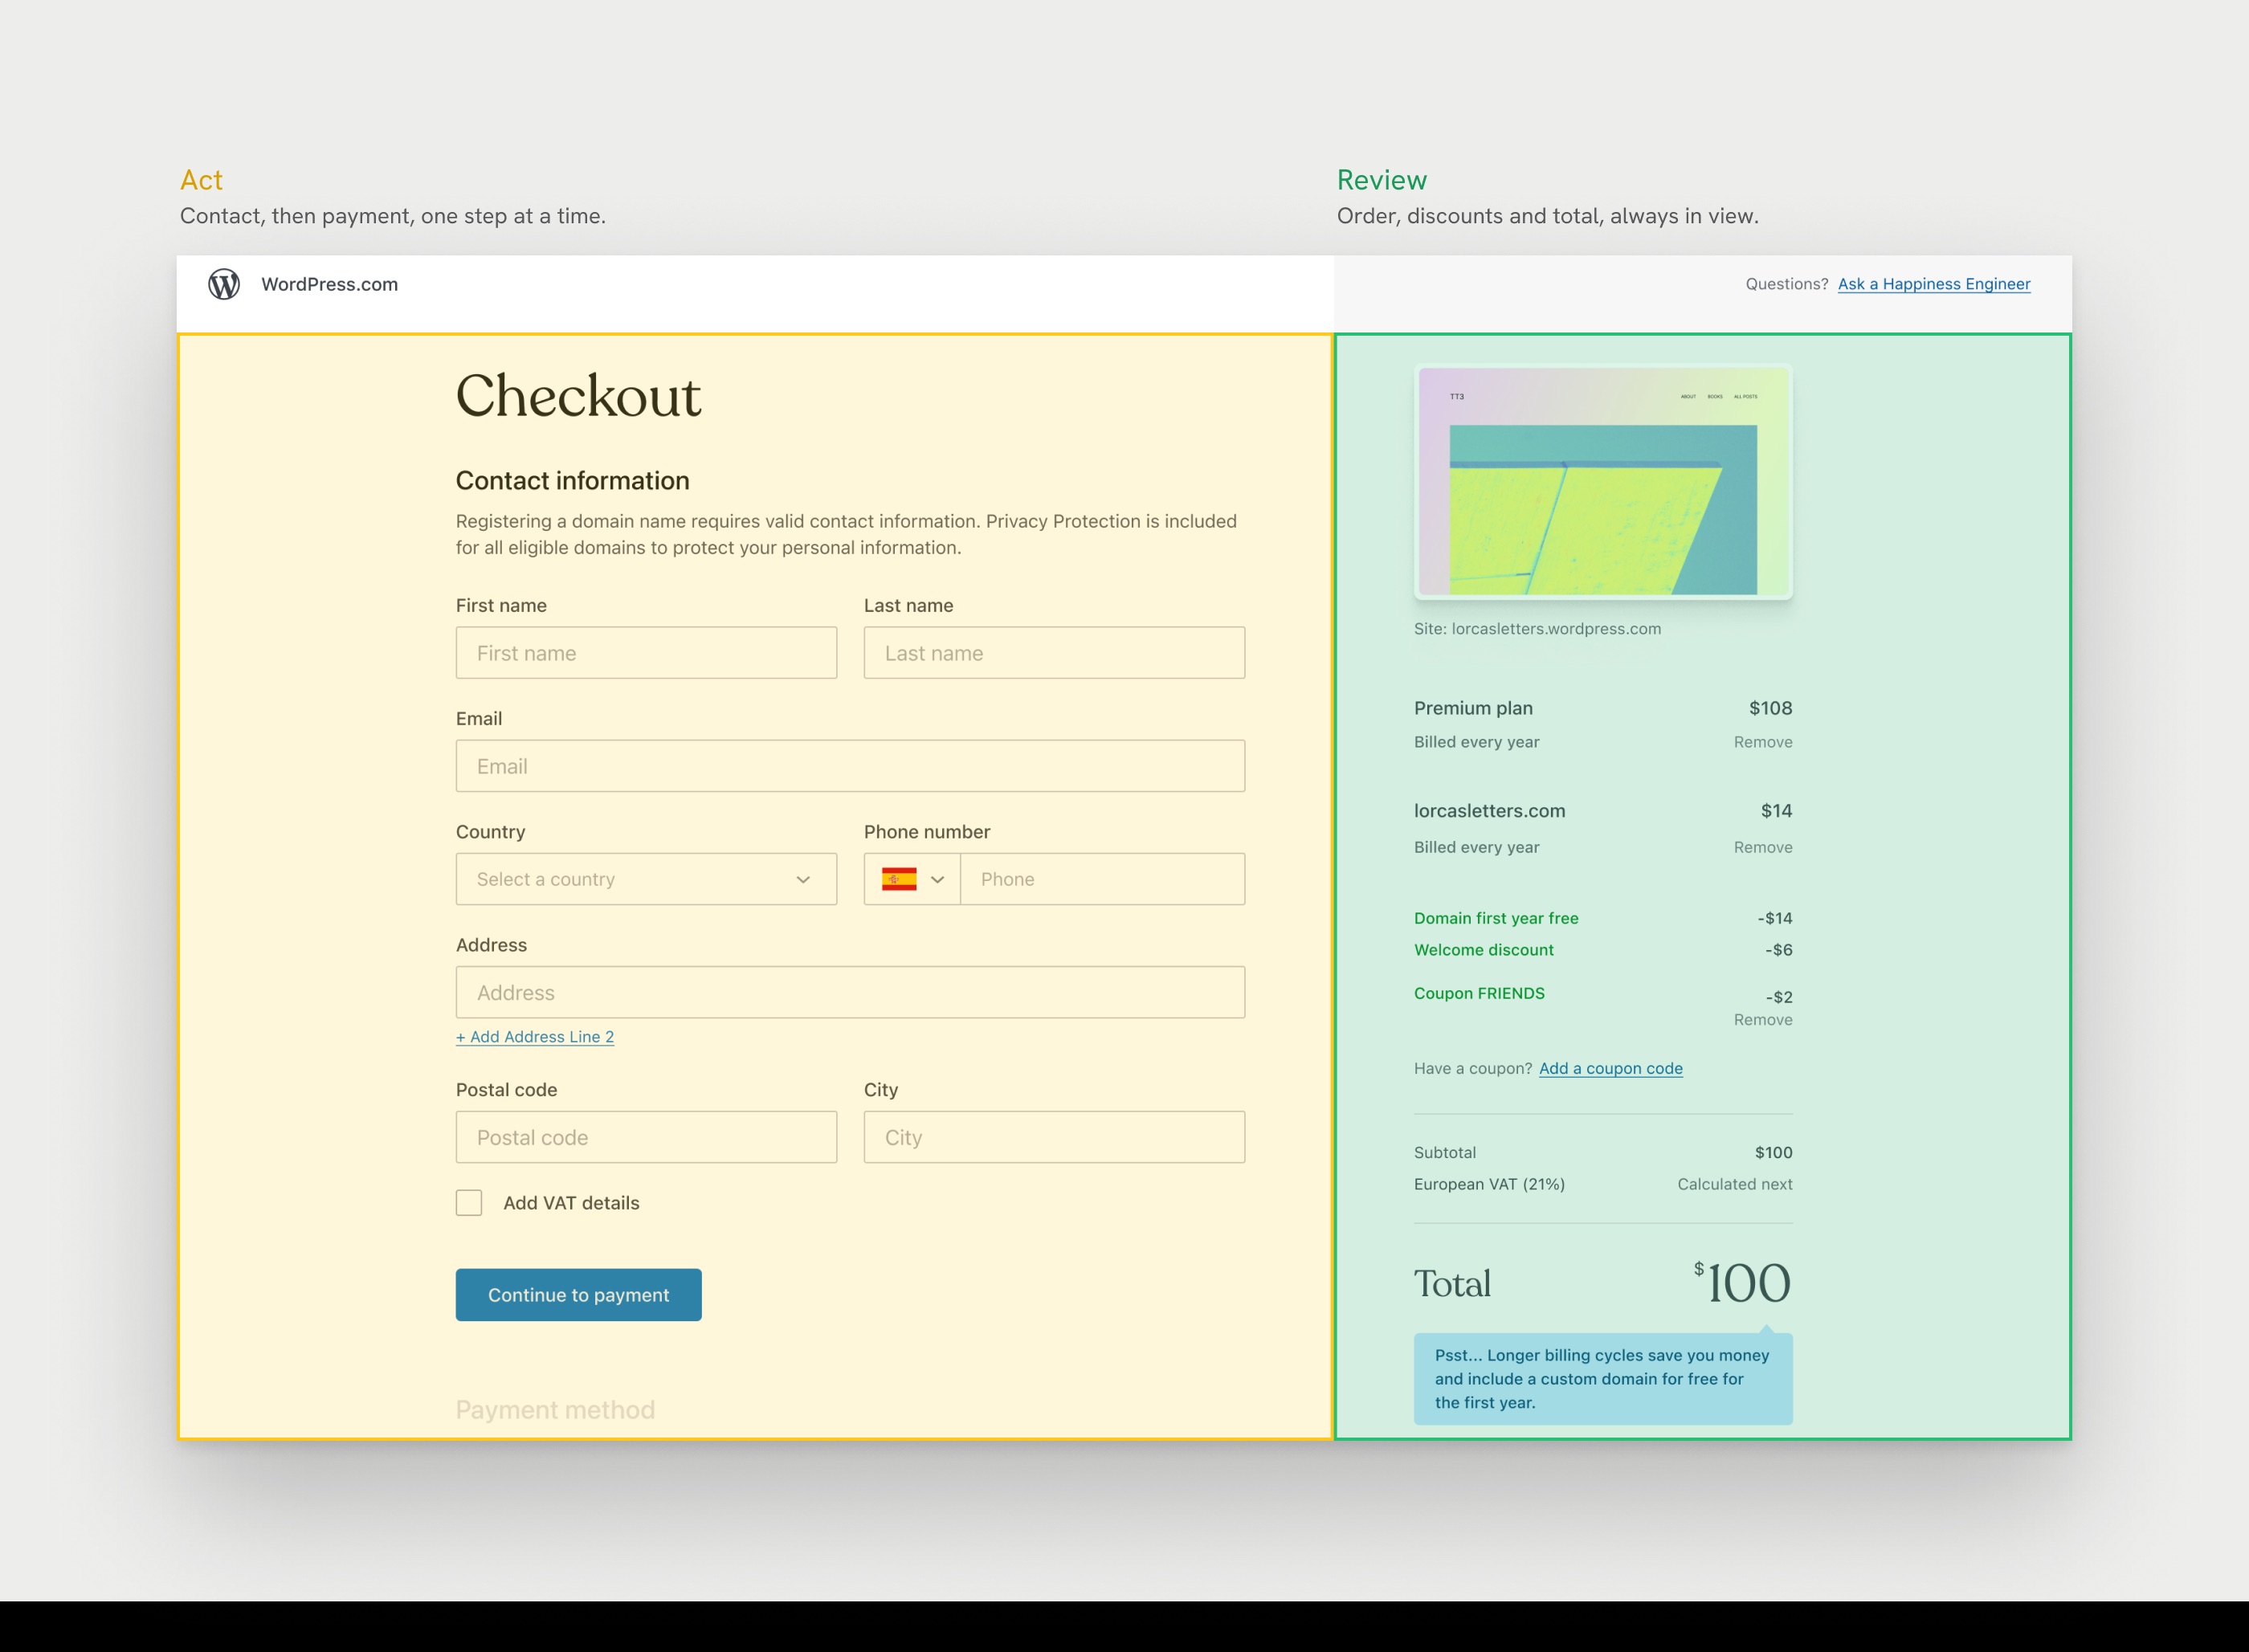Click the Site: lorcasletters.wordpress.com text
Viewport: 2249px width, 1652px height.
(x=1537, y=629)
